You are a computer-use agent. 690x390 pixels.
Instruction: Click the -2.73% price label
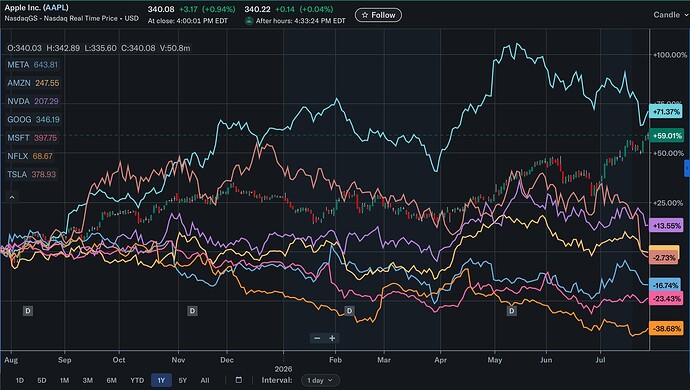click(664, 258)
